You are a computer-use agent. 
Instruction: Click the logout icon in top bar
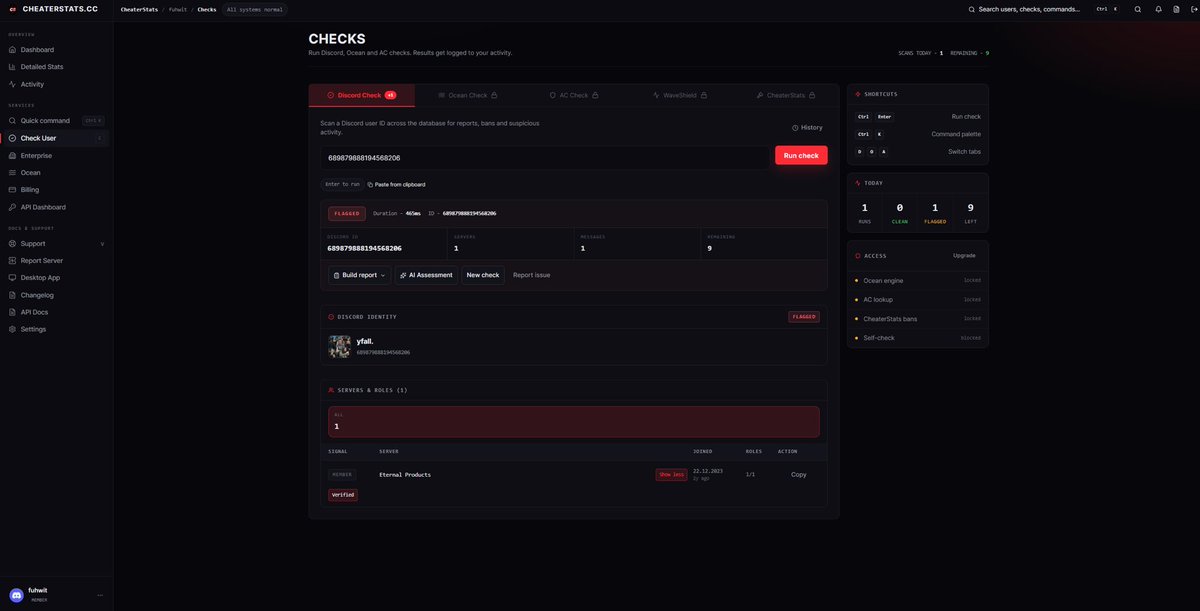(1193, 9)
